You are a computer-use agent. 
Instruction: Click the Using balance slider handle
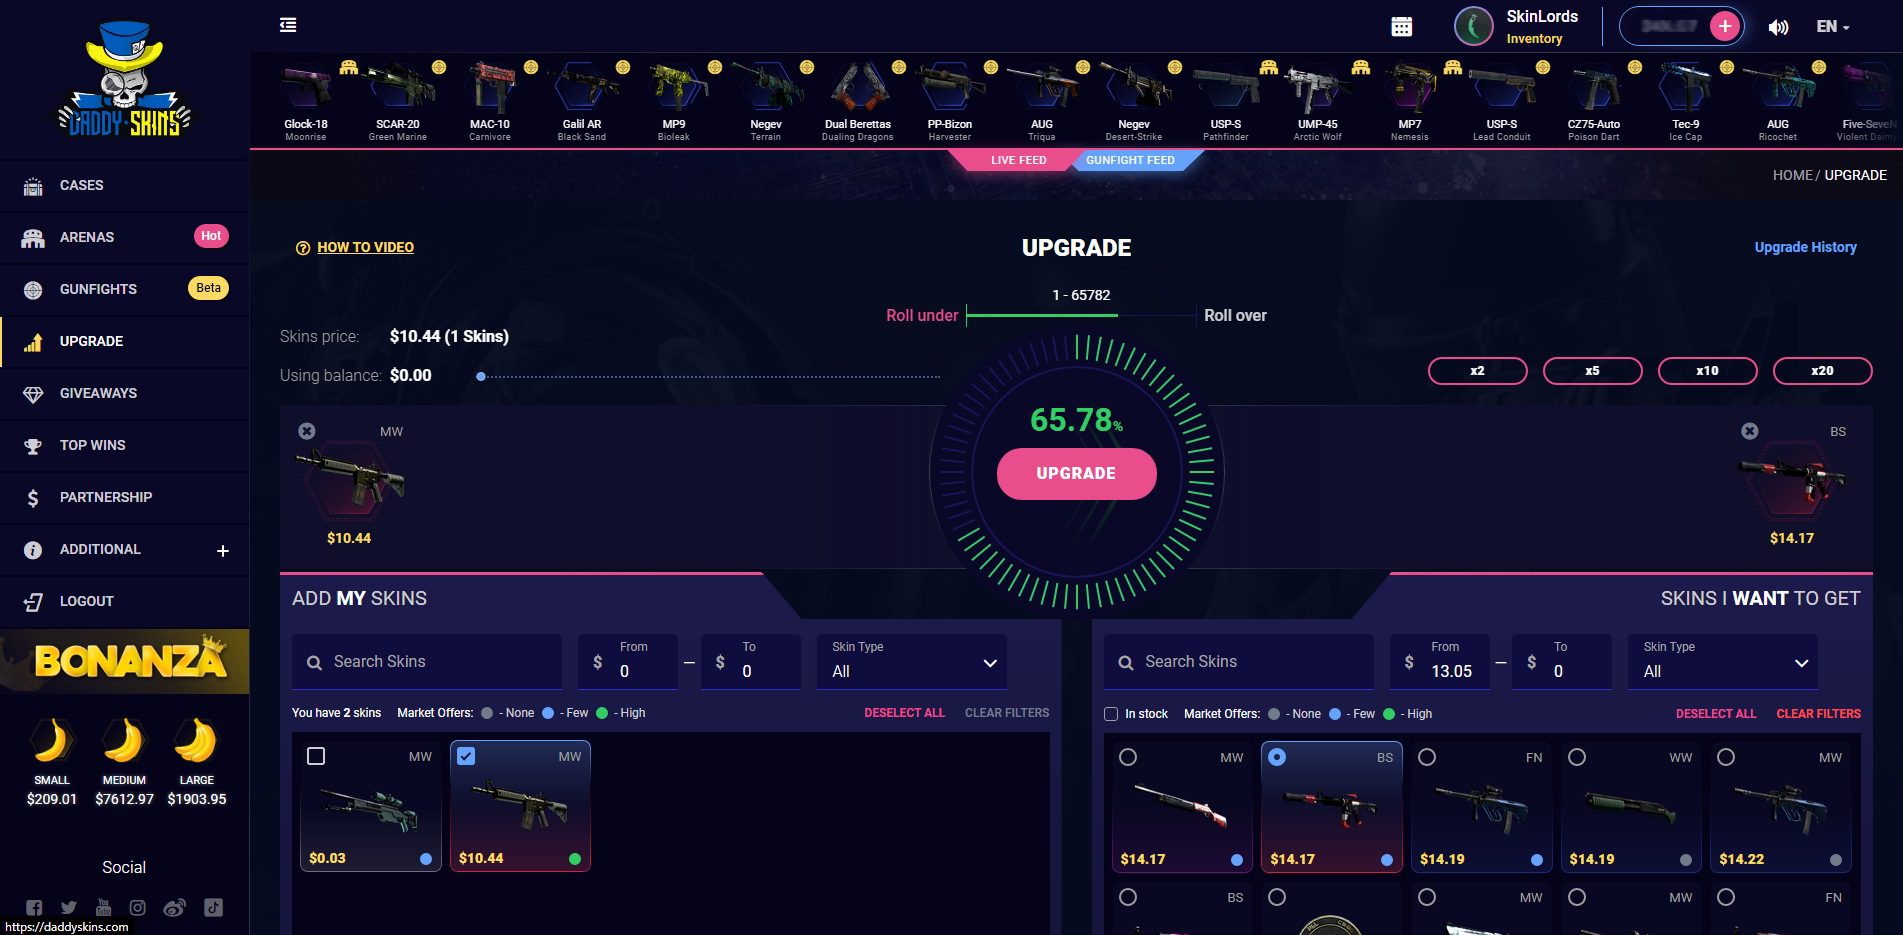tap(481, 377)
